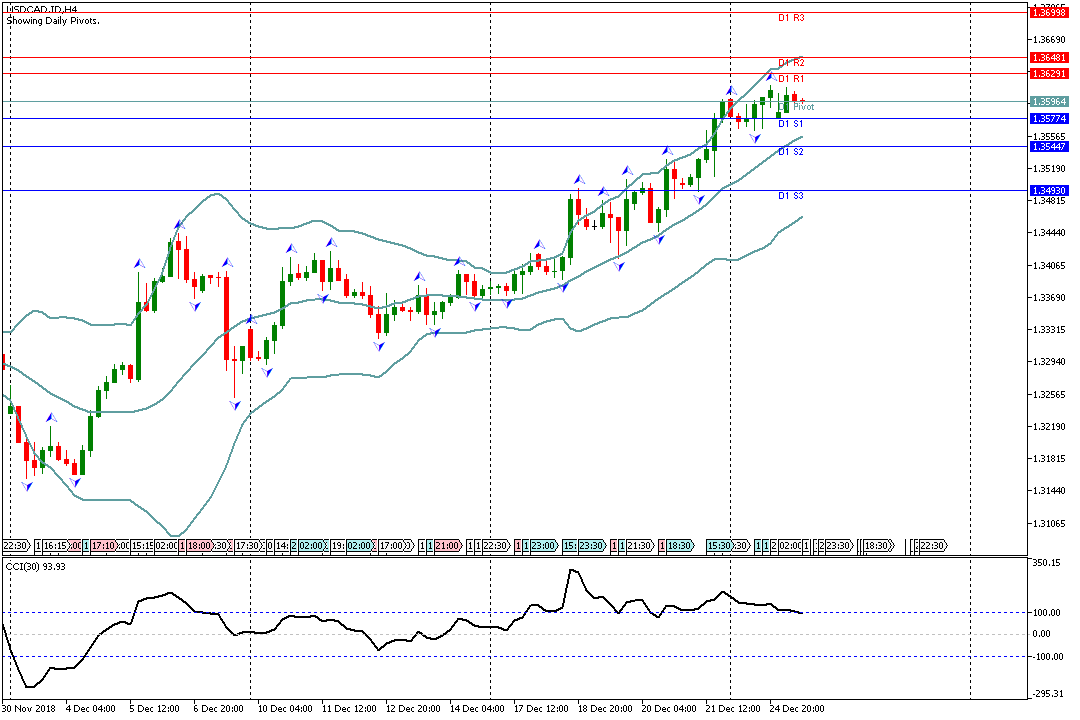Click the 1.36690 price axis value
The image size is (1080, 720).
(x=1049, y=40)
